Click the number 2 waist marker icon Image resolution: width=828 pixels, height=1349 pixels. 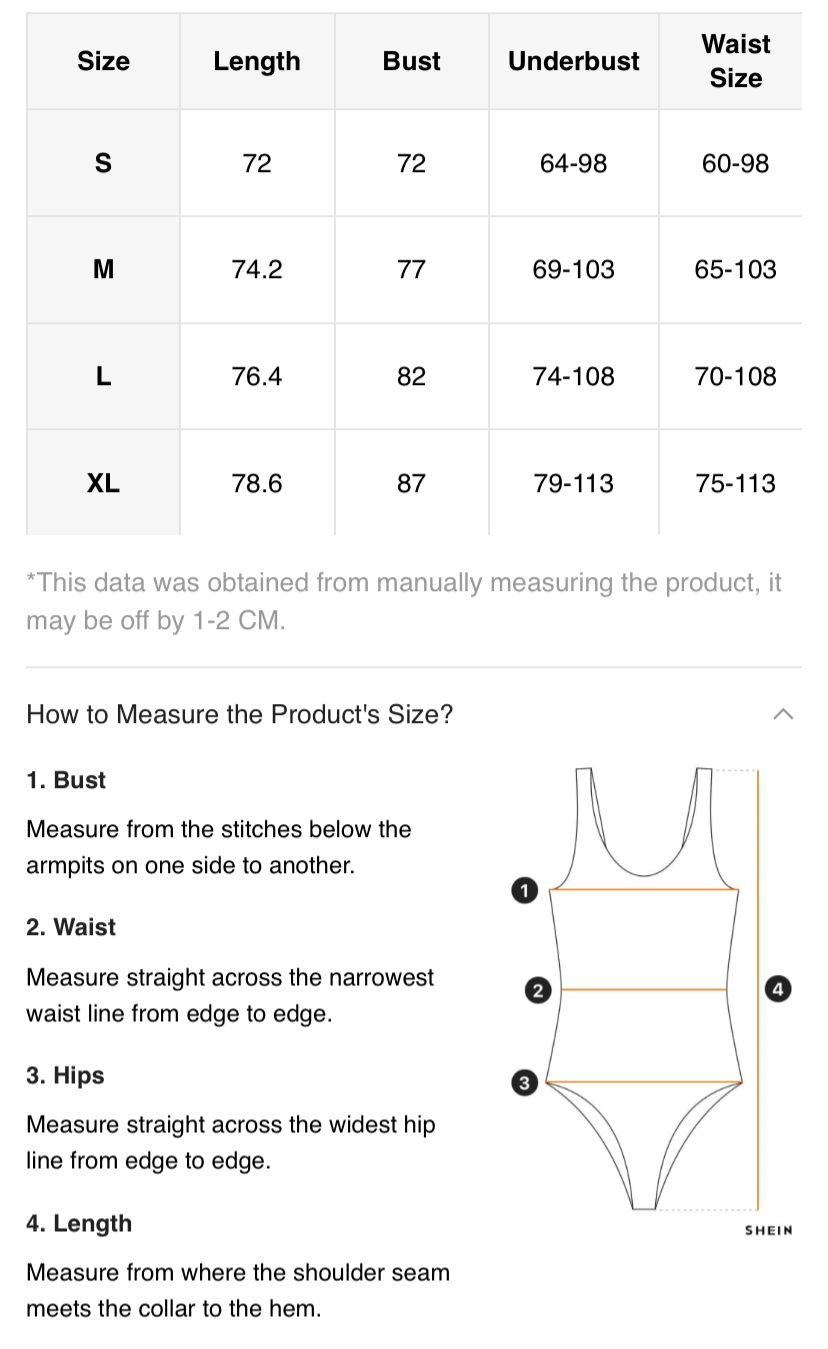point(538,991)
